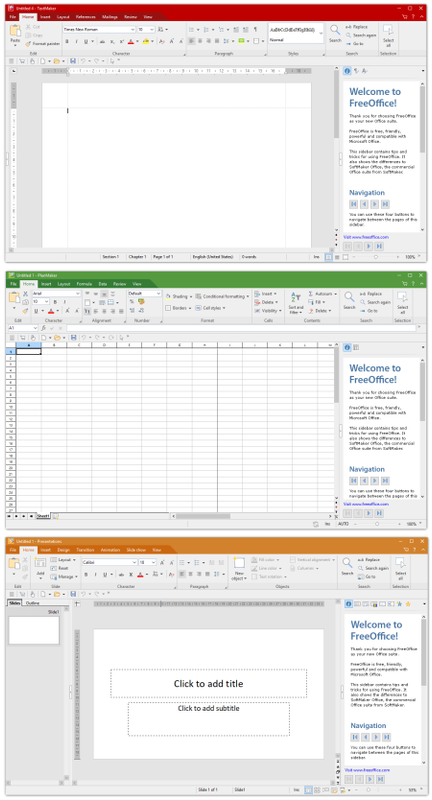432x800 pixels.
Task: Expand the Styles gallery dropdown in TextMaker
Action: click(x=321, y=34)
